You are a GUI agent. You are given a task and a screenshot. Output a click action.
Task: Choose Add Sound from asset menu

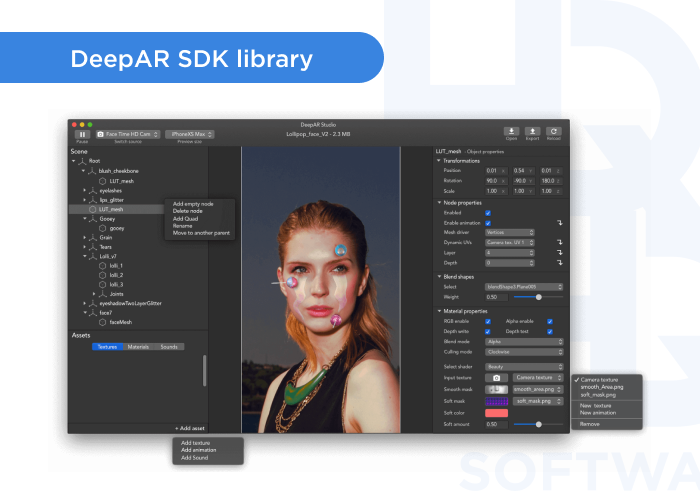click(x=195, y=458)
